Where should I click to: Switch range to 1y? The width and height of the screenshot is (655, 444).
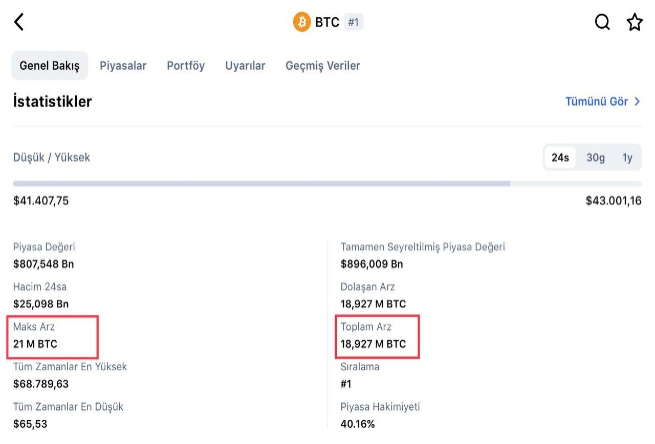627,158
